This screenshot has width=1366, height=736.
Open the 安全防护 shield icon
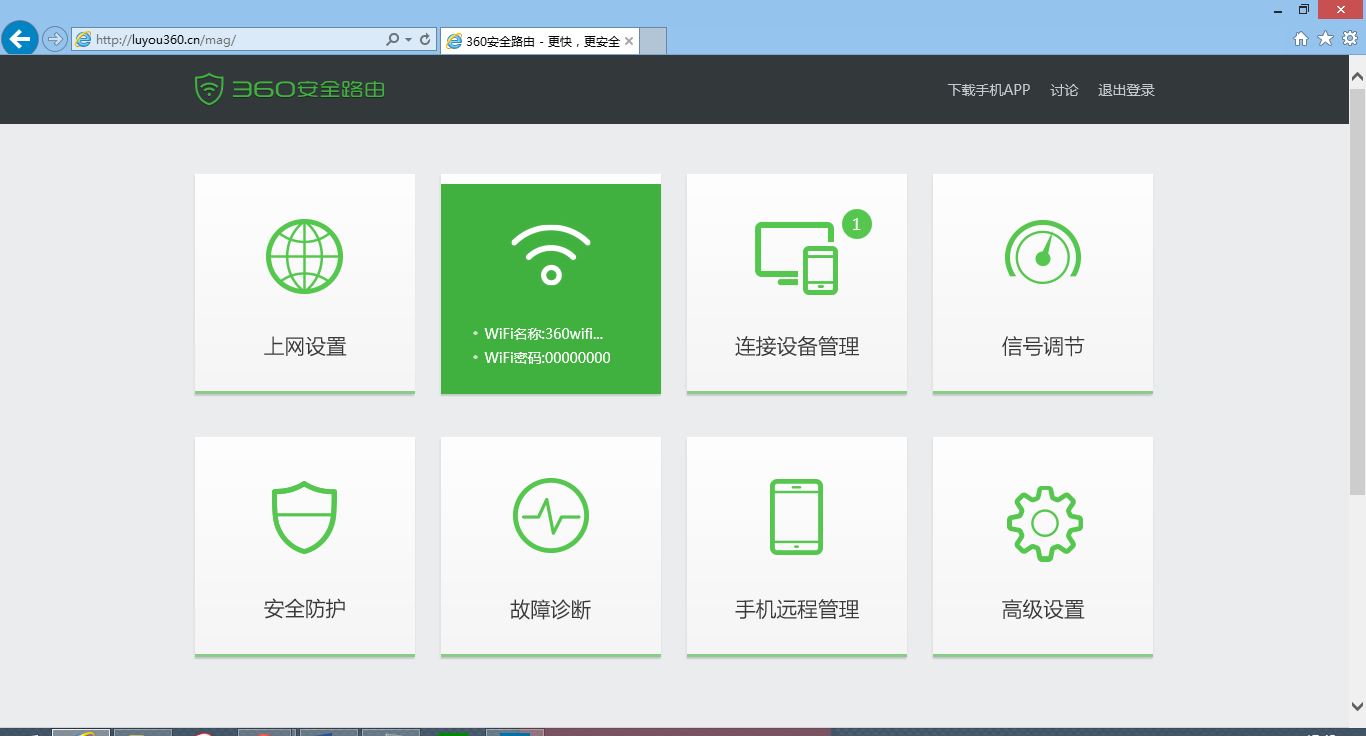(x=304, y=517)
